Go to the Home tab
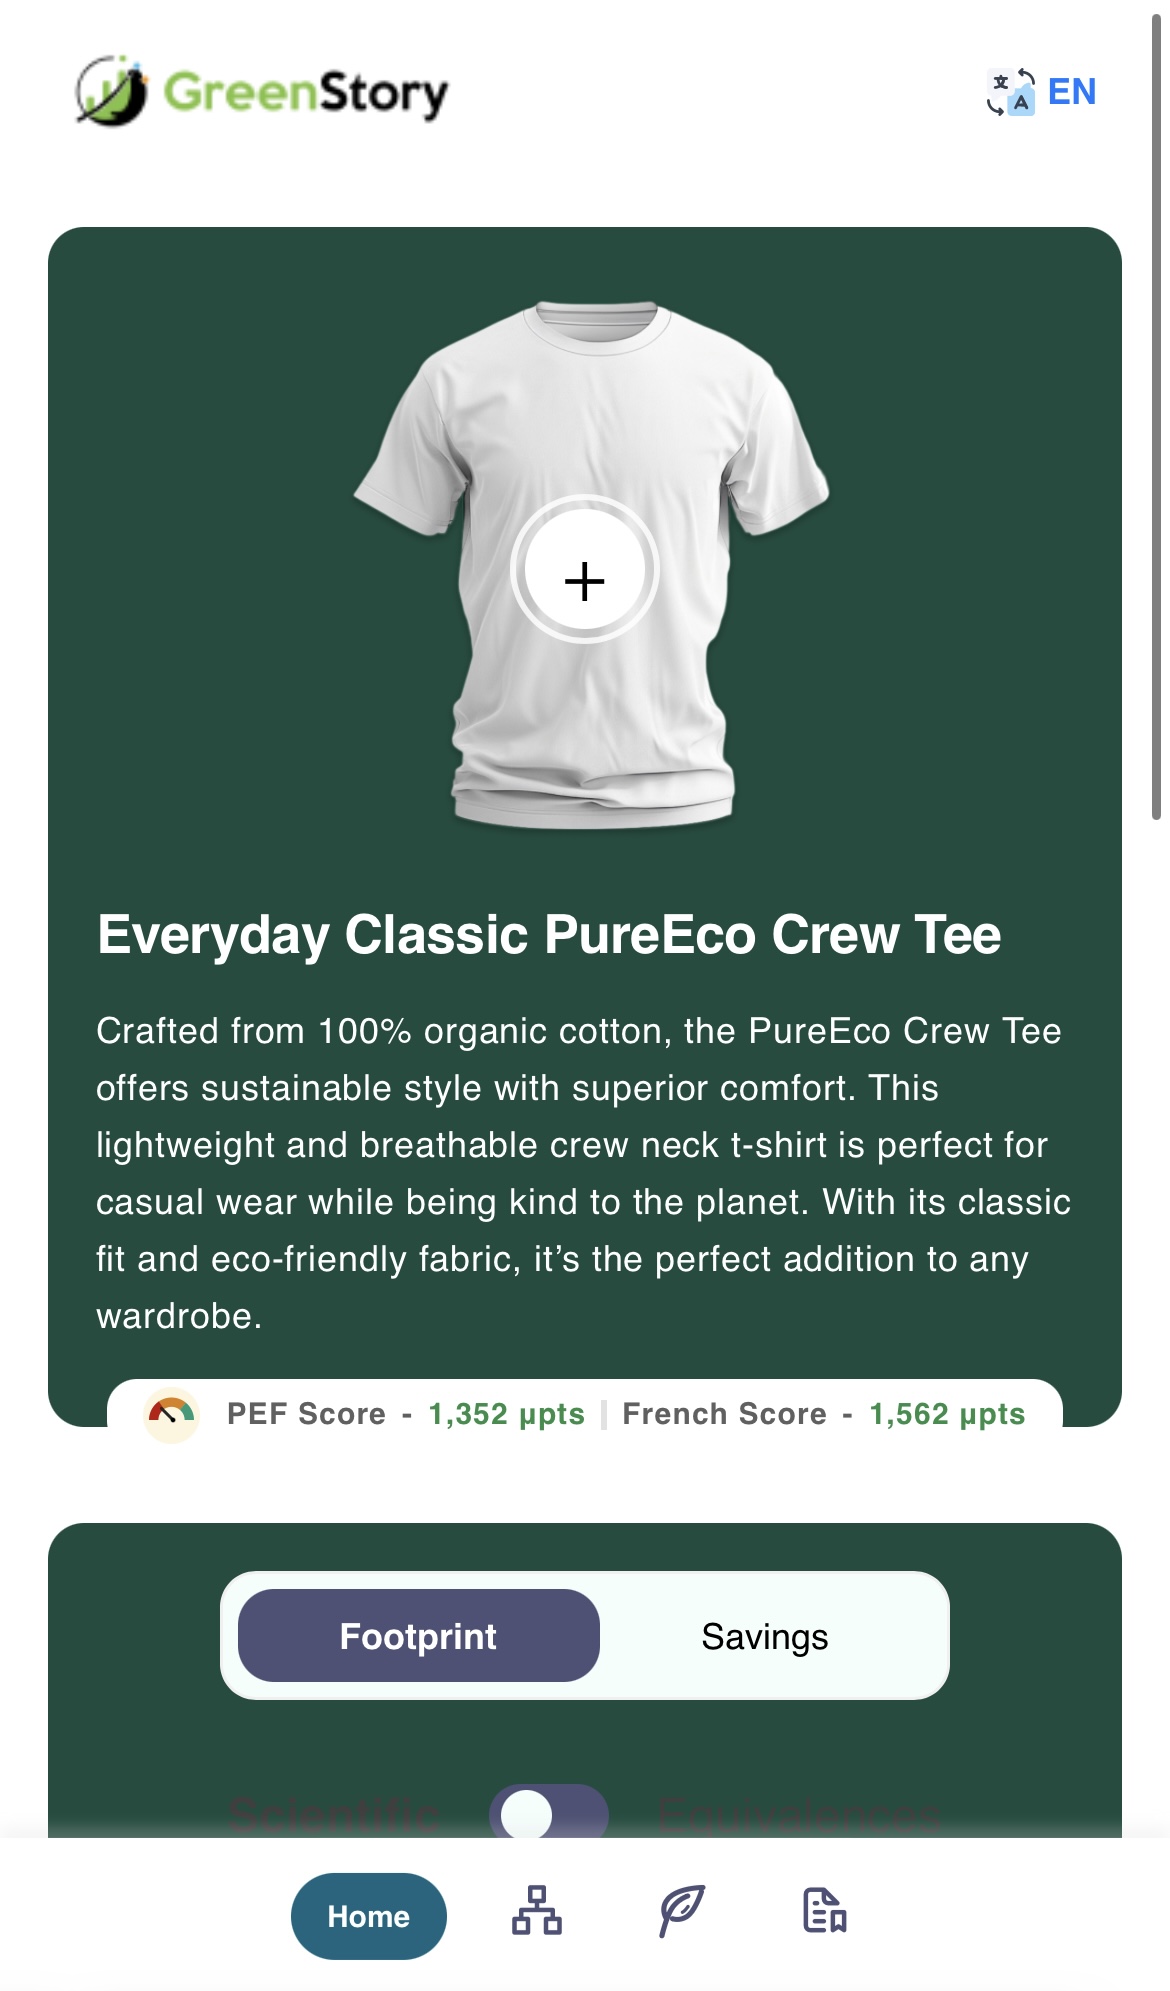The height and width of the screenshot is (1991, 1170). tap(369, 1916)
